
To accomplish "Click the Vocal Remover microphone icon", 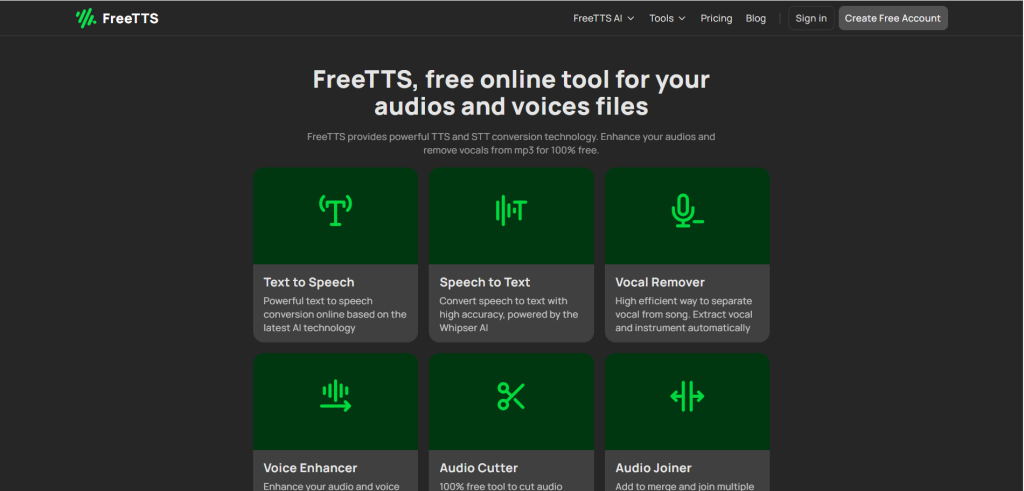I will pyautogui.click(x=687, y=210).
